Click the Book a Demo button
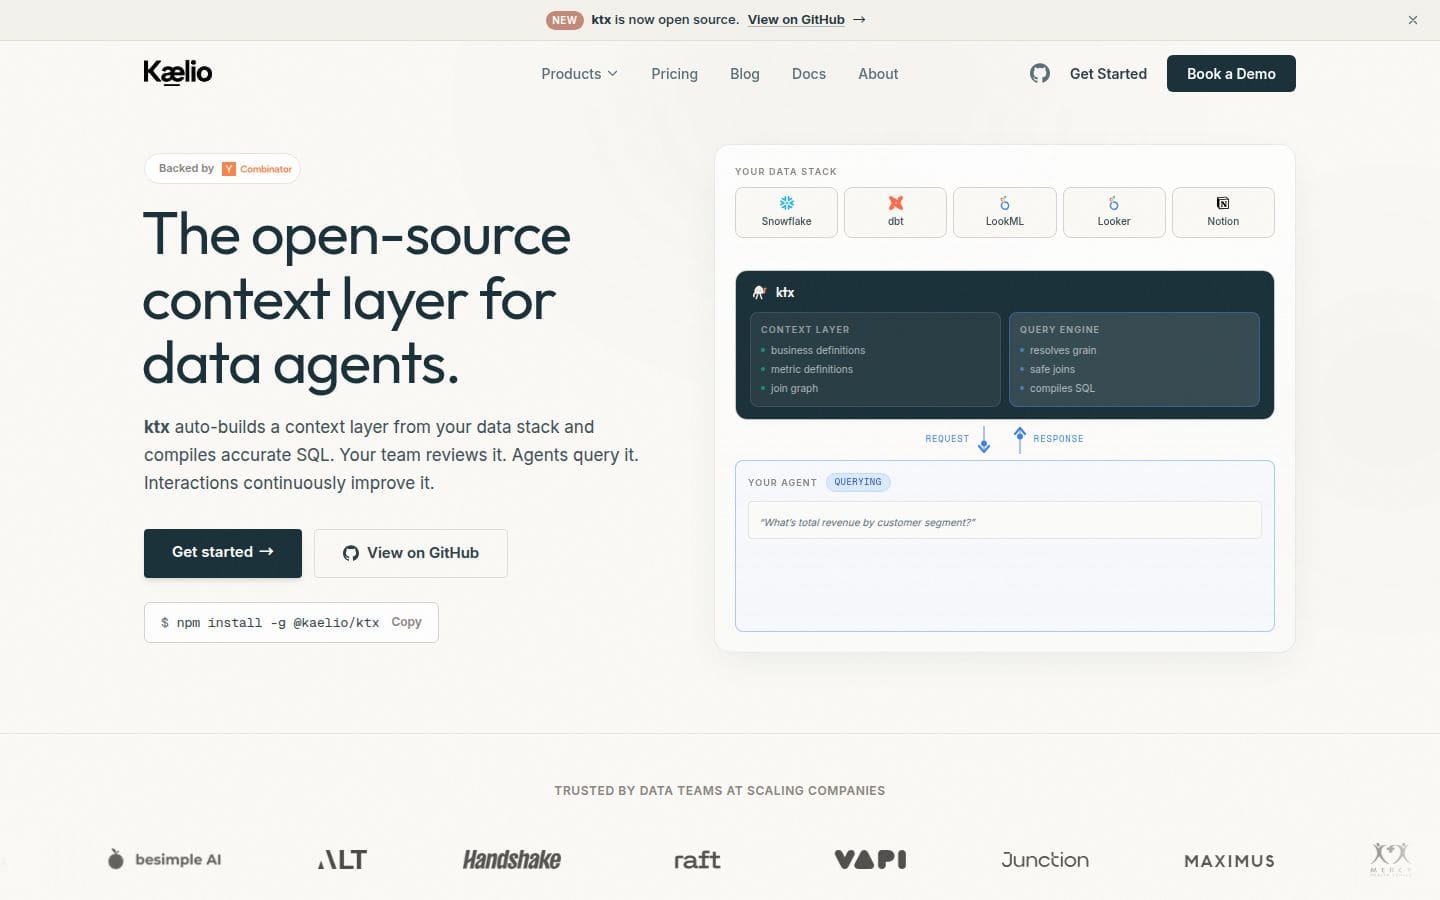The image size is (1440, 900). (1231, 74)
